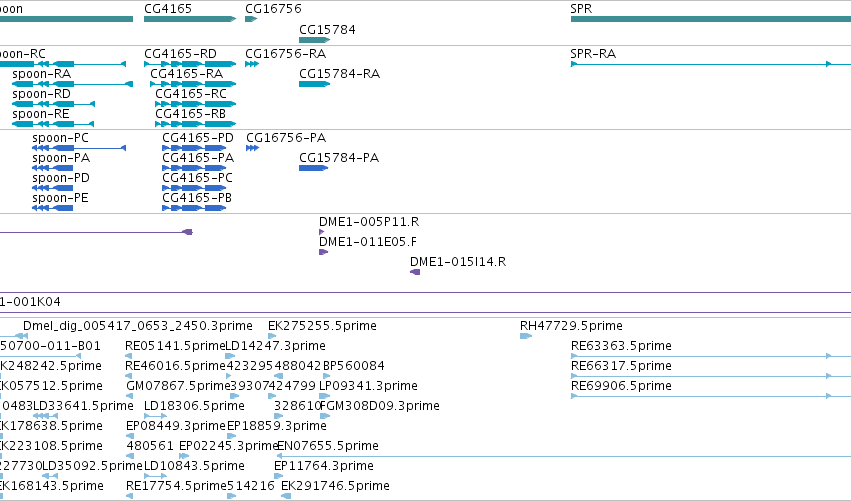The height and width of the screenshot is (501, 851).
Task: Open the EN07655.5prime EST label
Action: 328,446
